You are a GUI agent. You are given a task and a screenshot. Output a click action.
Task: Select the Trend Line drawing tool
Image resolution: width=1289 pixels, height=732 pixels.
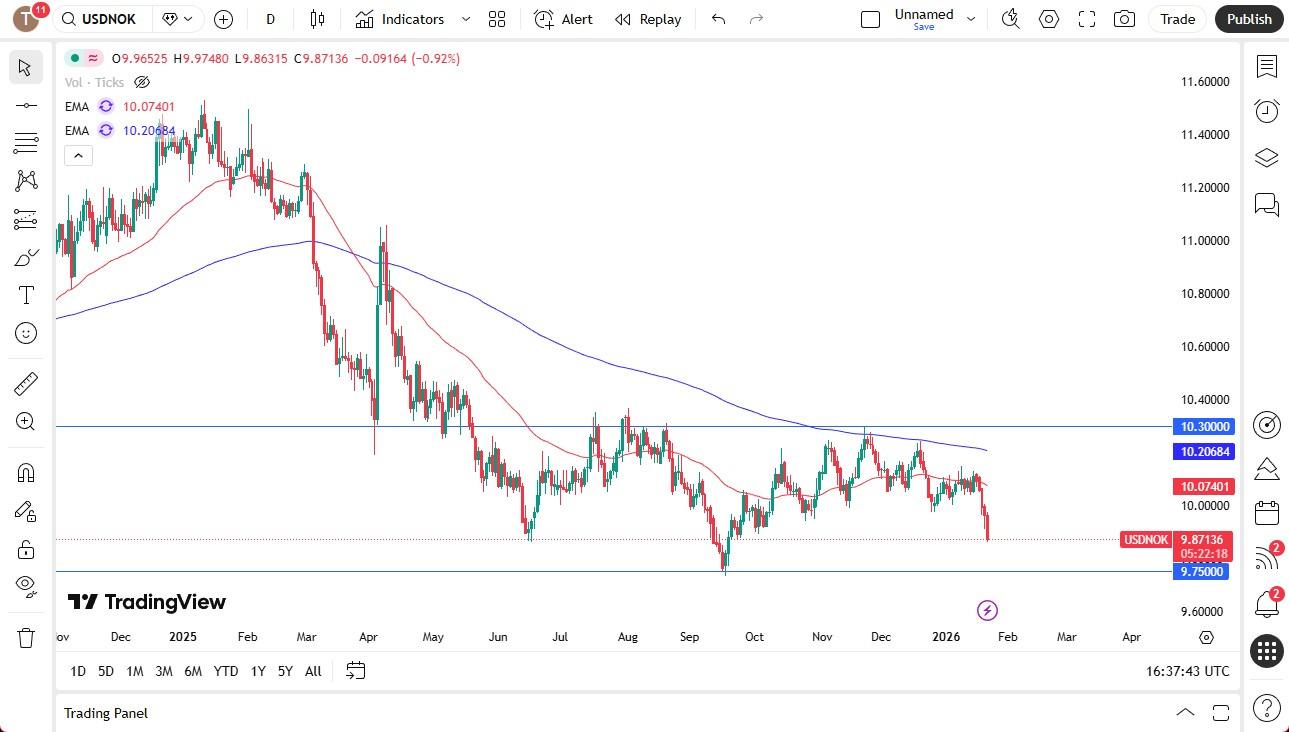tap(26, 105)
